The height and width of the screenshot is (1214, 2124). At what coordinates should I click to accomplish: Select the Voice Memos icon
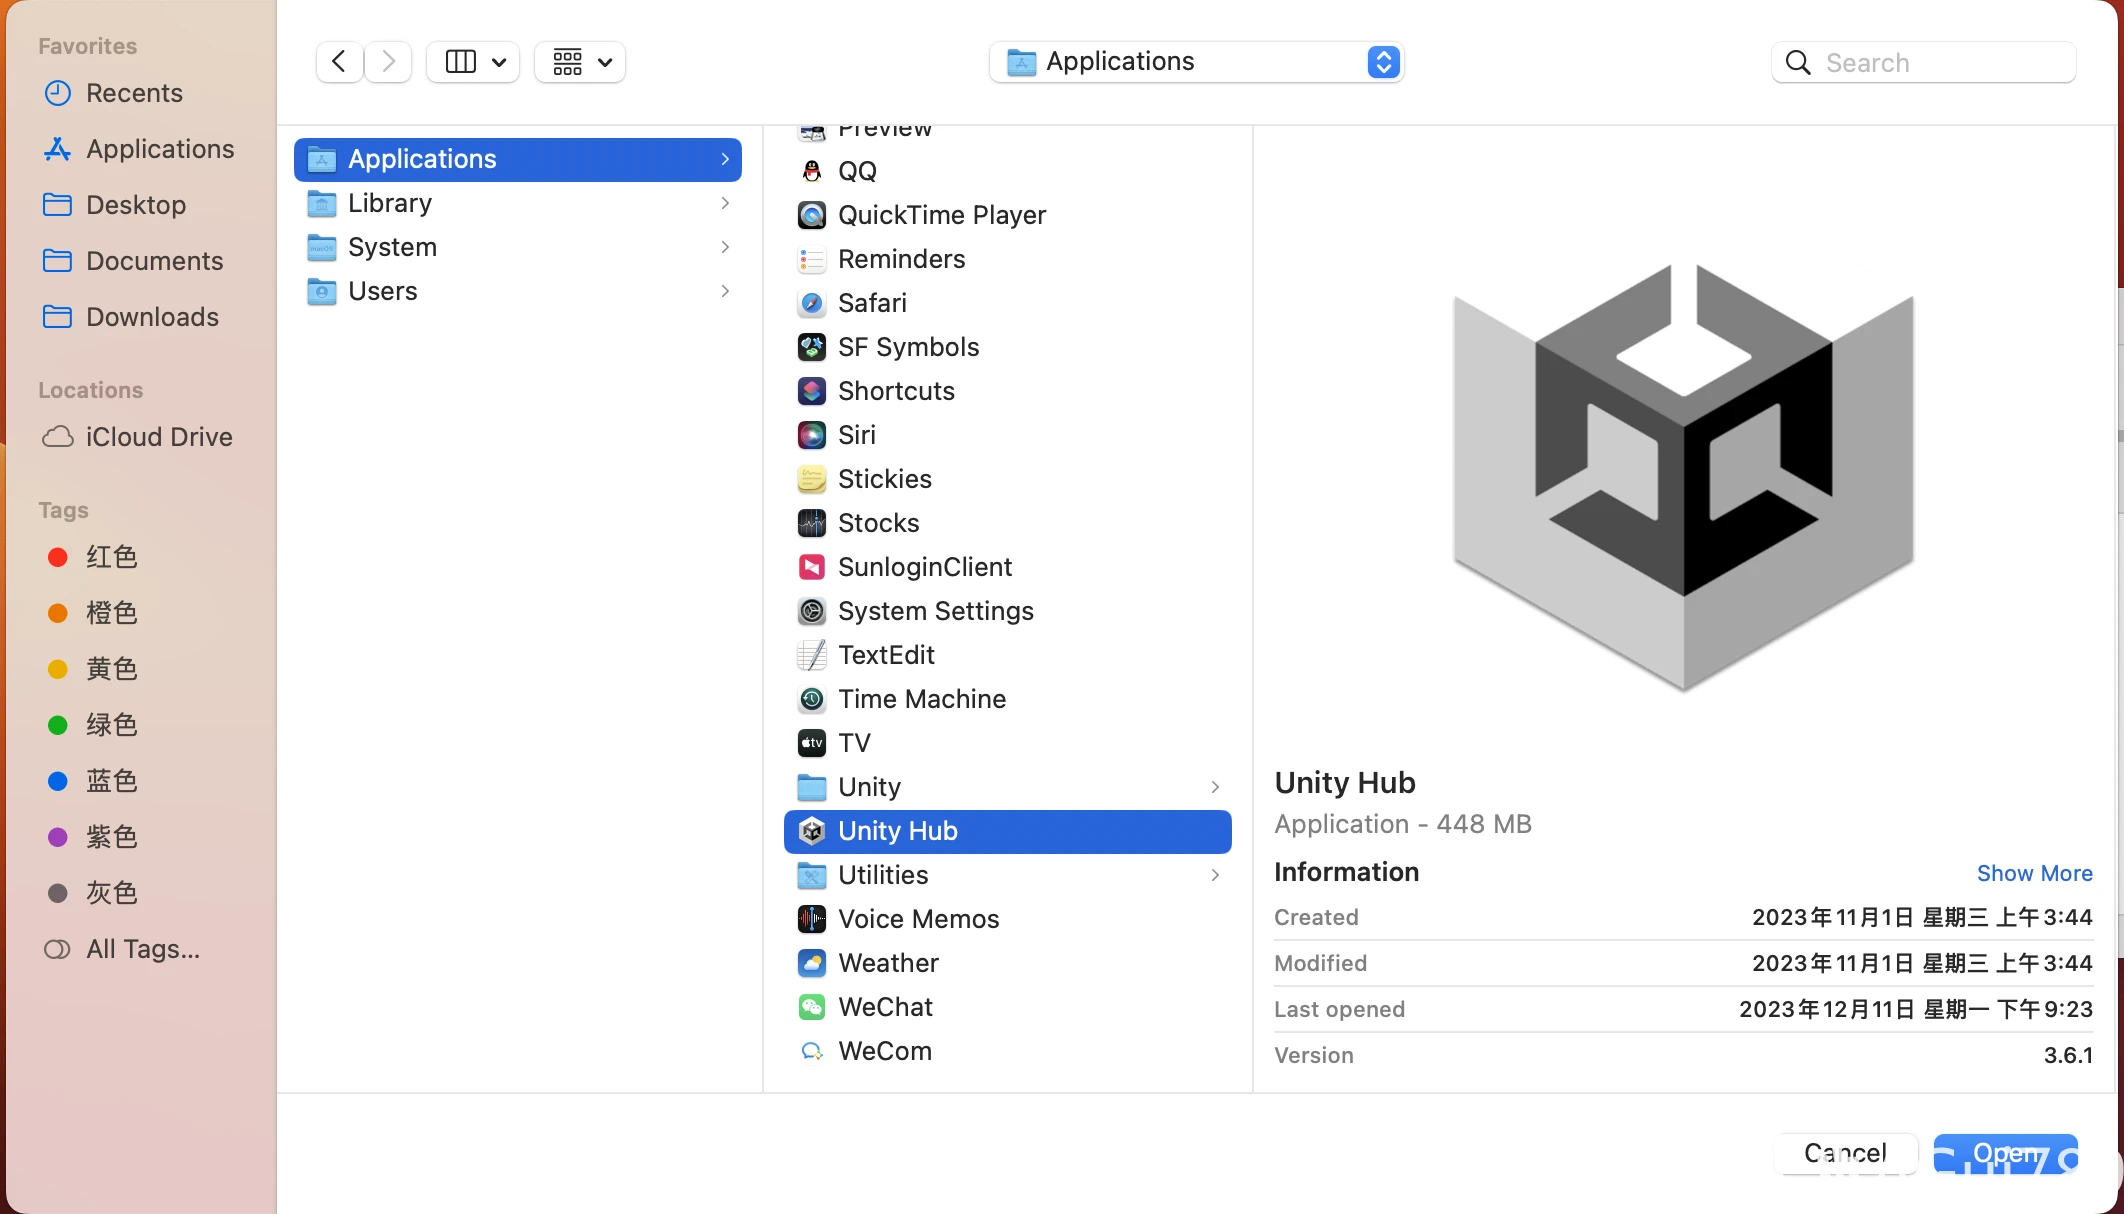pos(812,918)
